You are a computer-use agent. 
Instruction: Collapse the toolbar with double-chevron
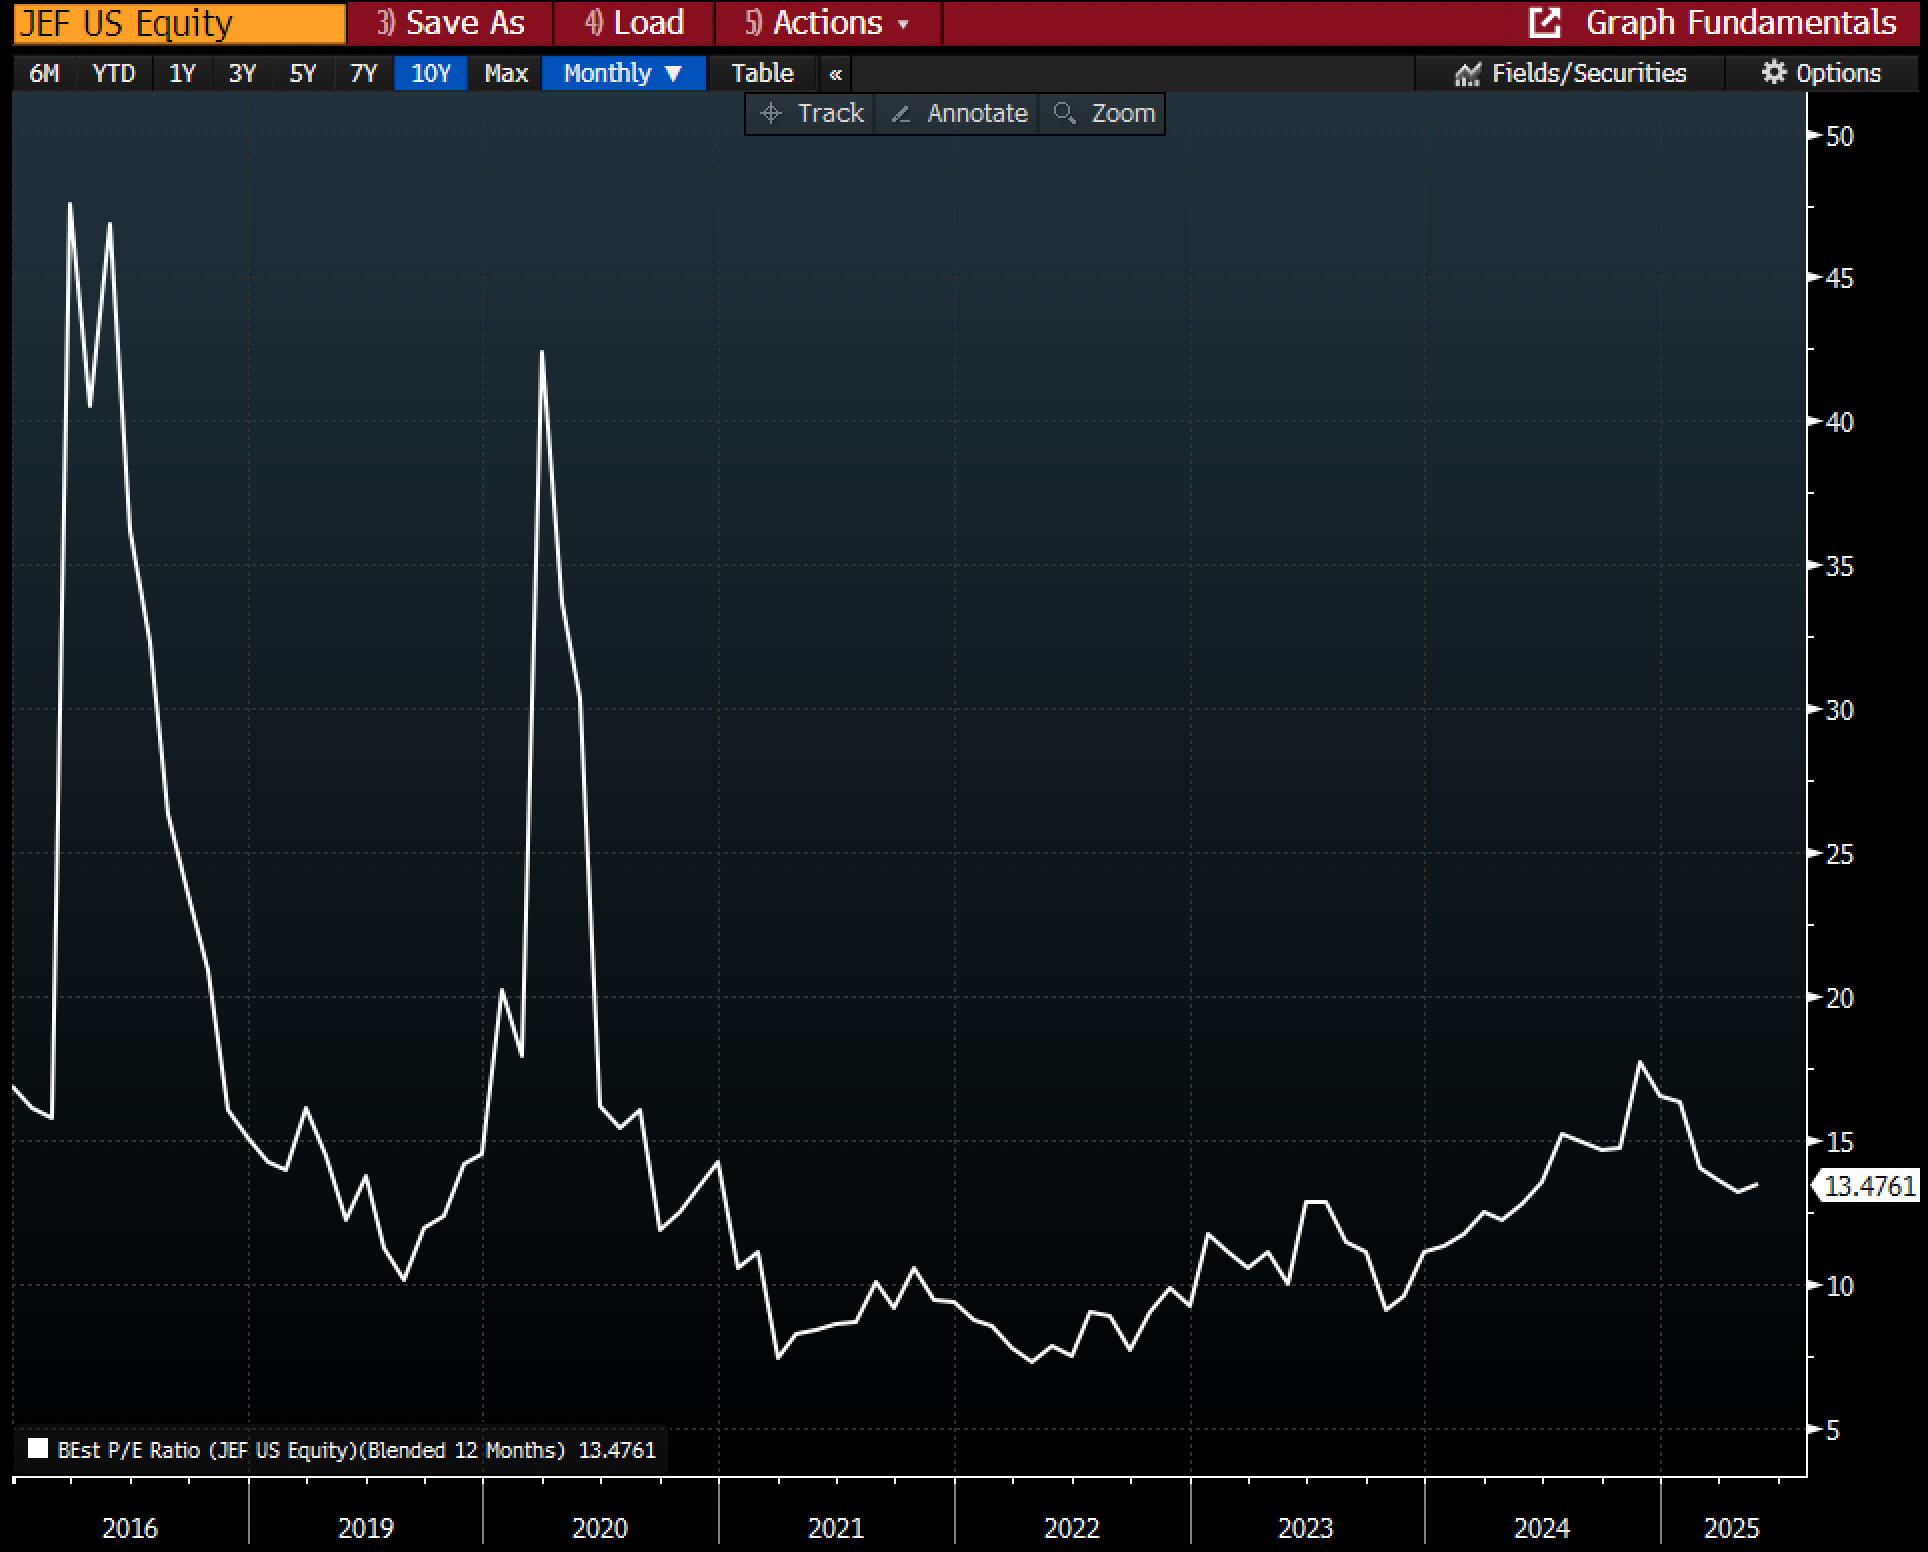tap(836, 74)
